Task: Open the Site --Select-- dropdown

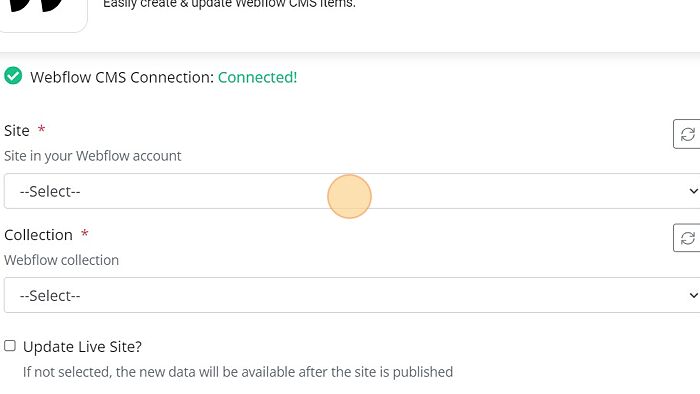Action: click(x=352, y=191)
